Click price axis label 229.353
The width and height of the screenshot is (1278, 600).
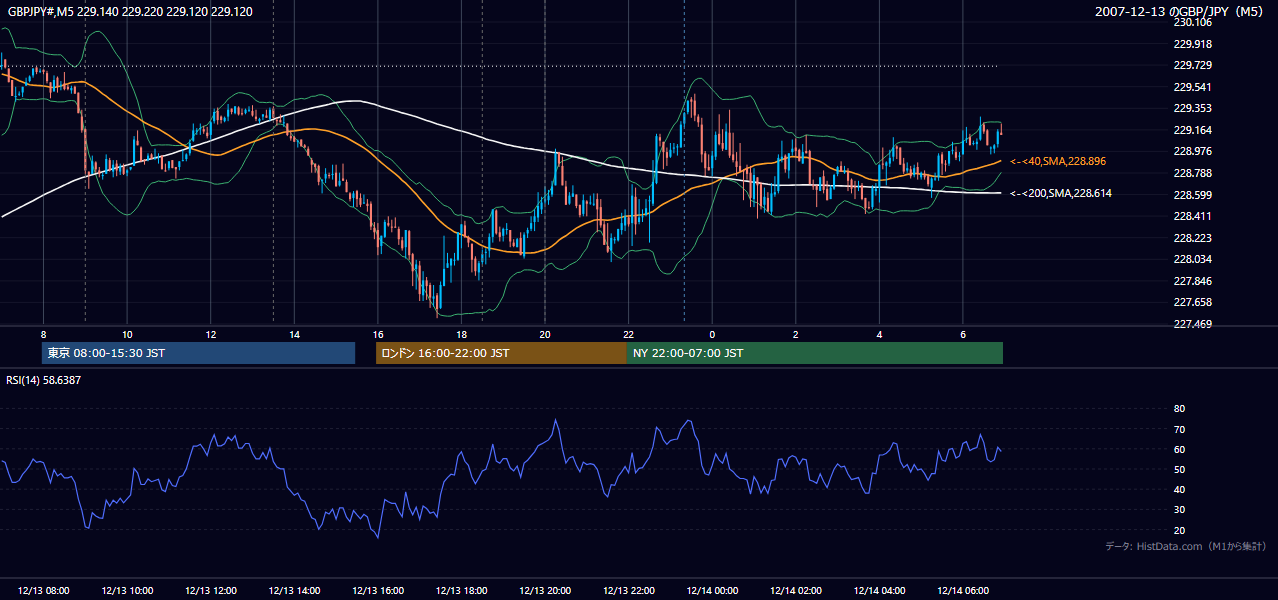(1191, 108)
